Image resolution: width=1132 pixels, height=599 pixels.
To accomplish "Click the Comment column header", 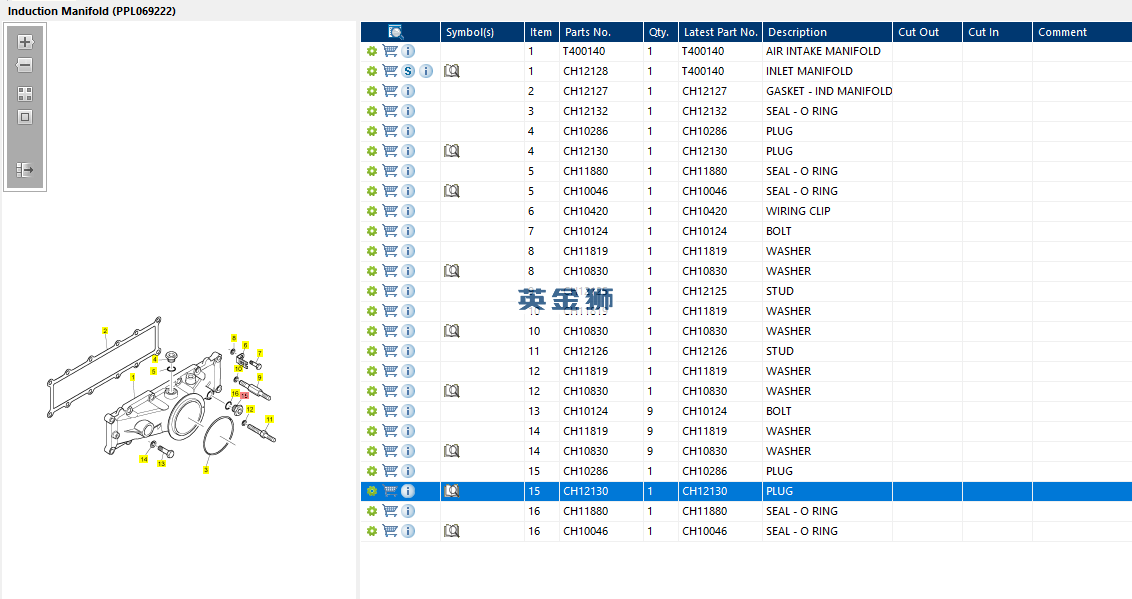I will point(1082,32).
